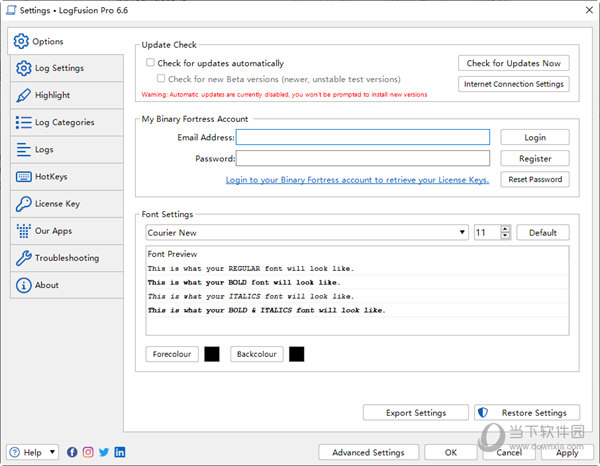
Task: Confirm with the OK button
Action: pos(451,453)
